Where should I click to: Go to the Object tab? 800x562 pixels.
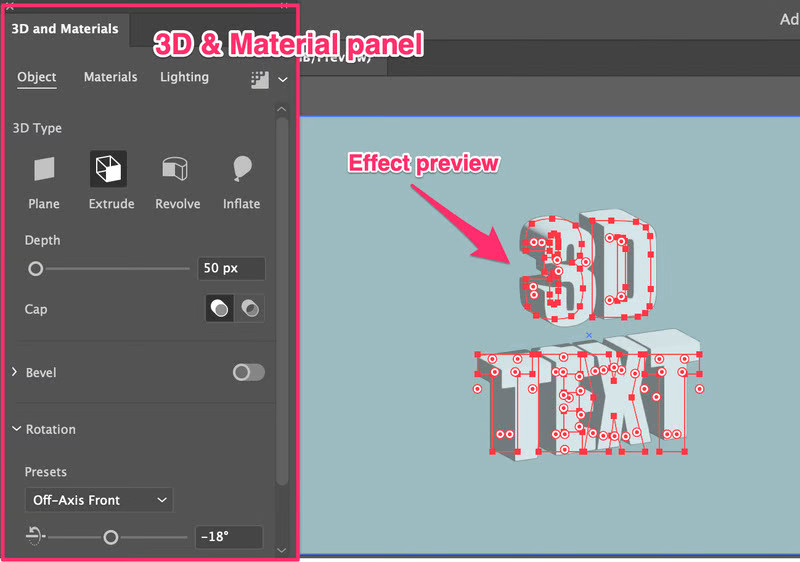(x=37, y=77)
